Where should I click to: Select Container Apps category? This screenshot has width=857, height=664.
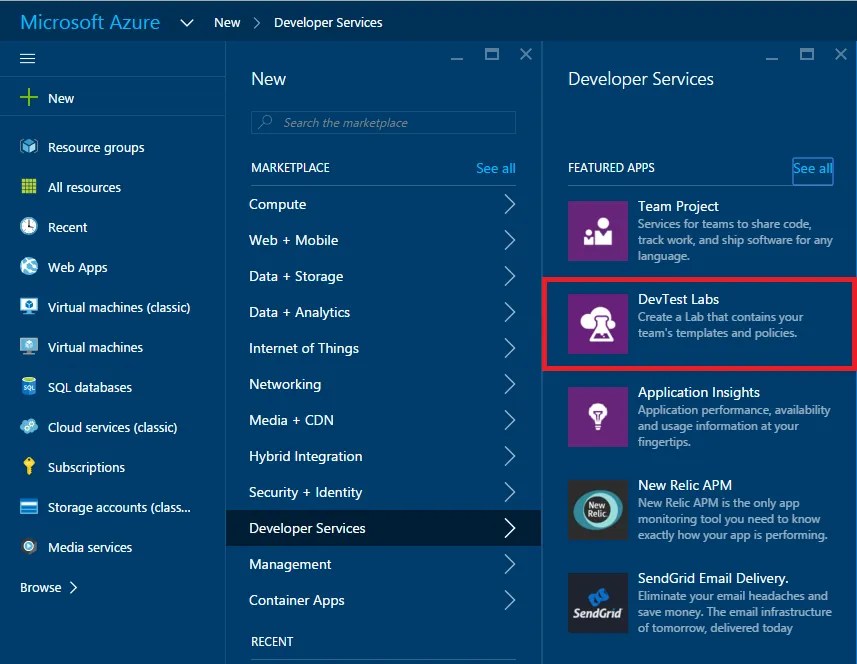(x=383, y=600)
